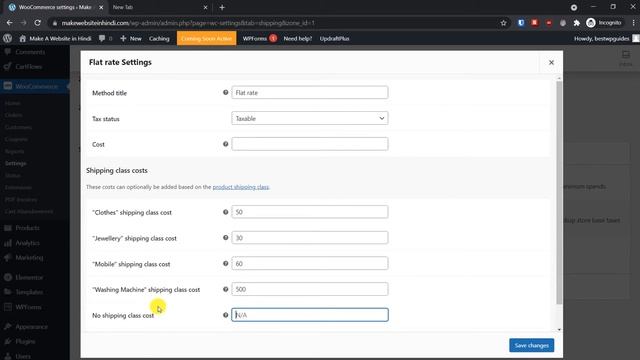Image resolution: width=640 pixels, height=360 pixels.
Task: Open Caching menu in admin bar
Action: (x=159, y=38)
